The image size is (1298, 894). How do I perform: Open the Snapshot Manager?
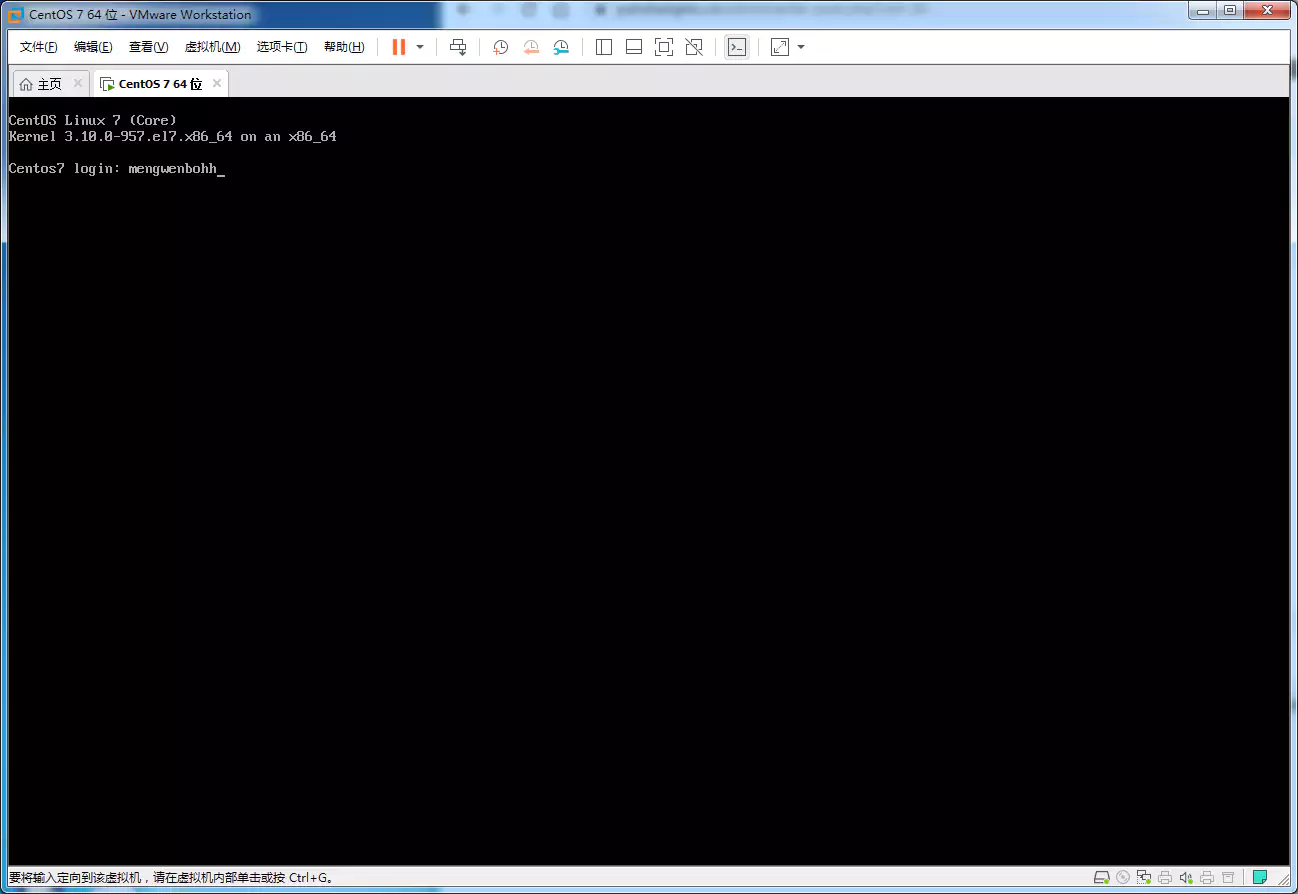(560, 46)
